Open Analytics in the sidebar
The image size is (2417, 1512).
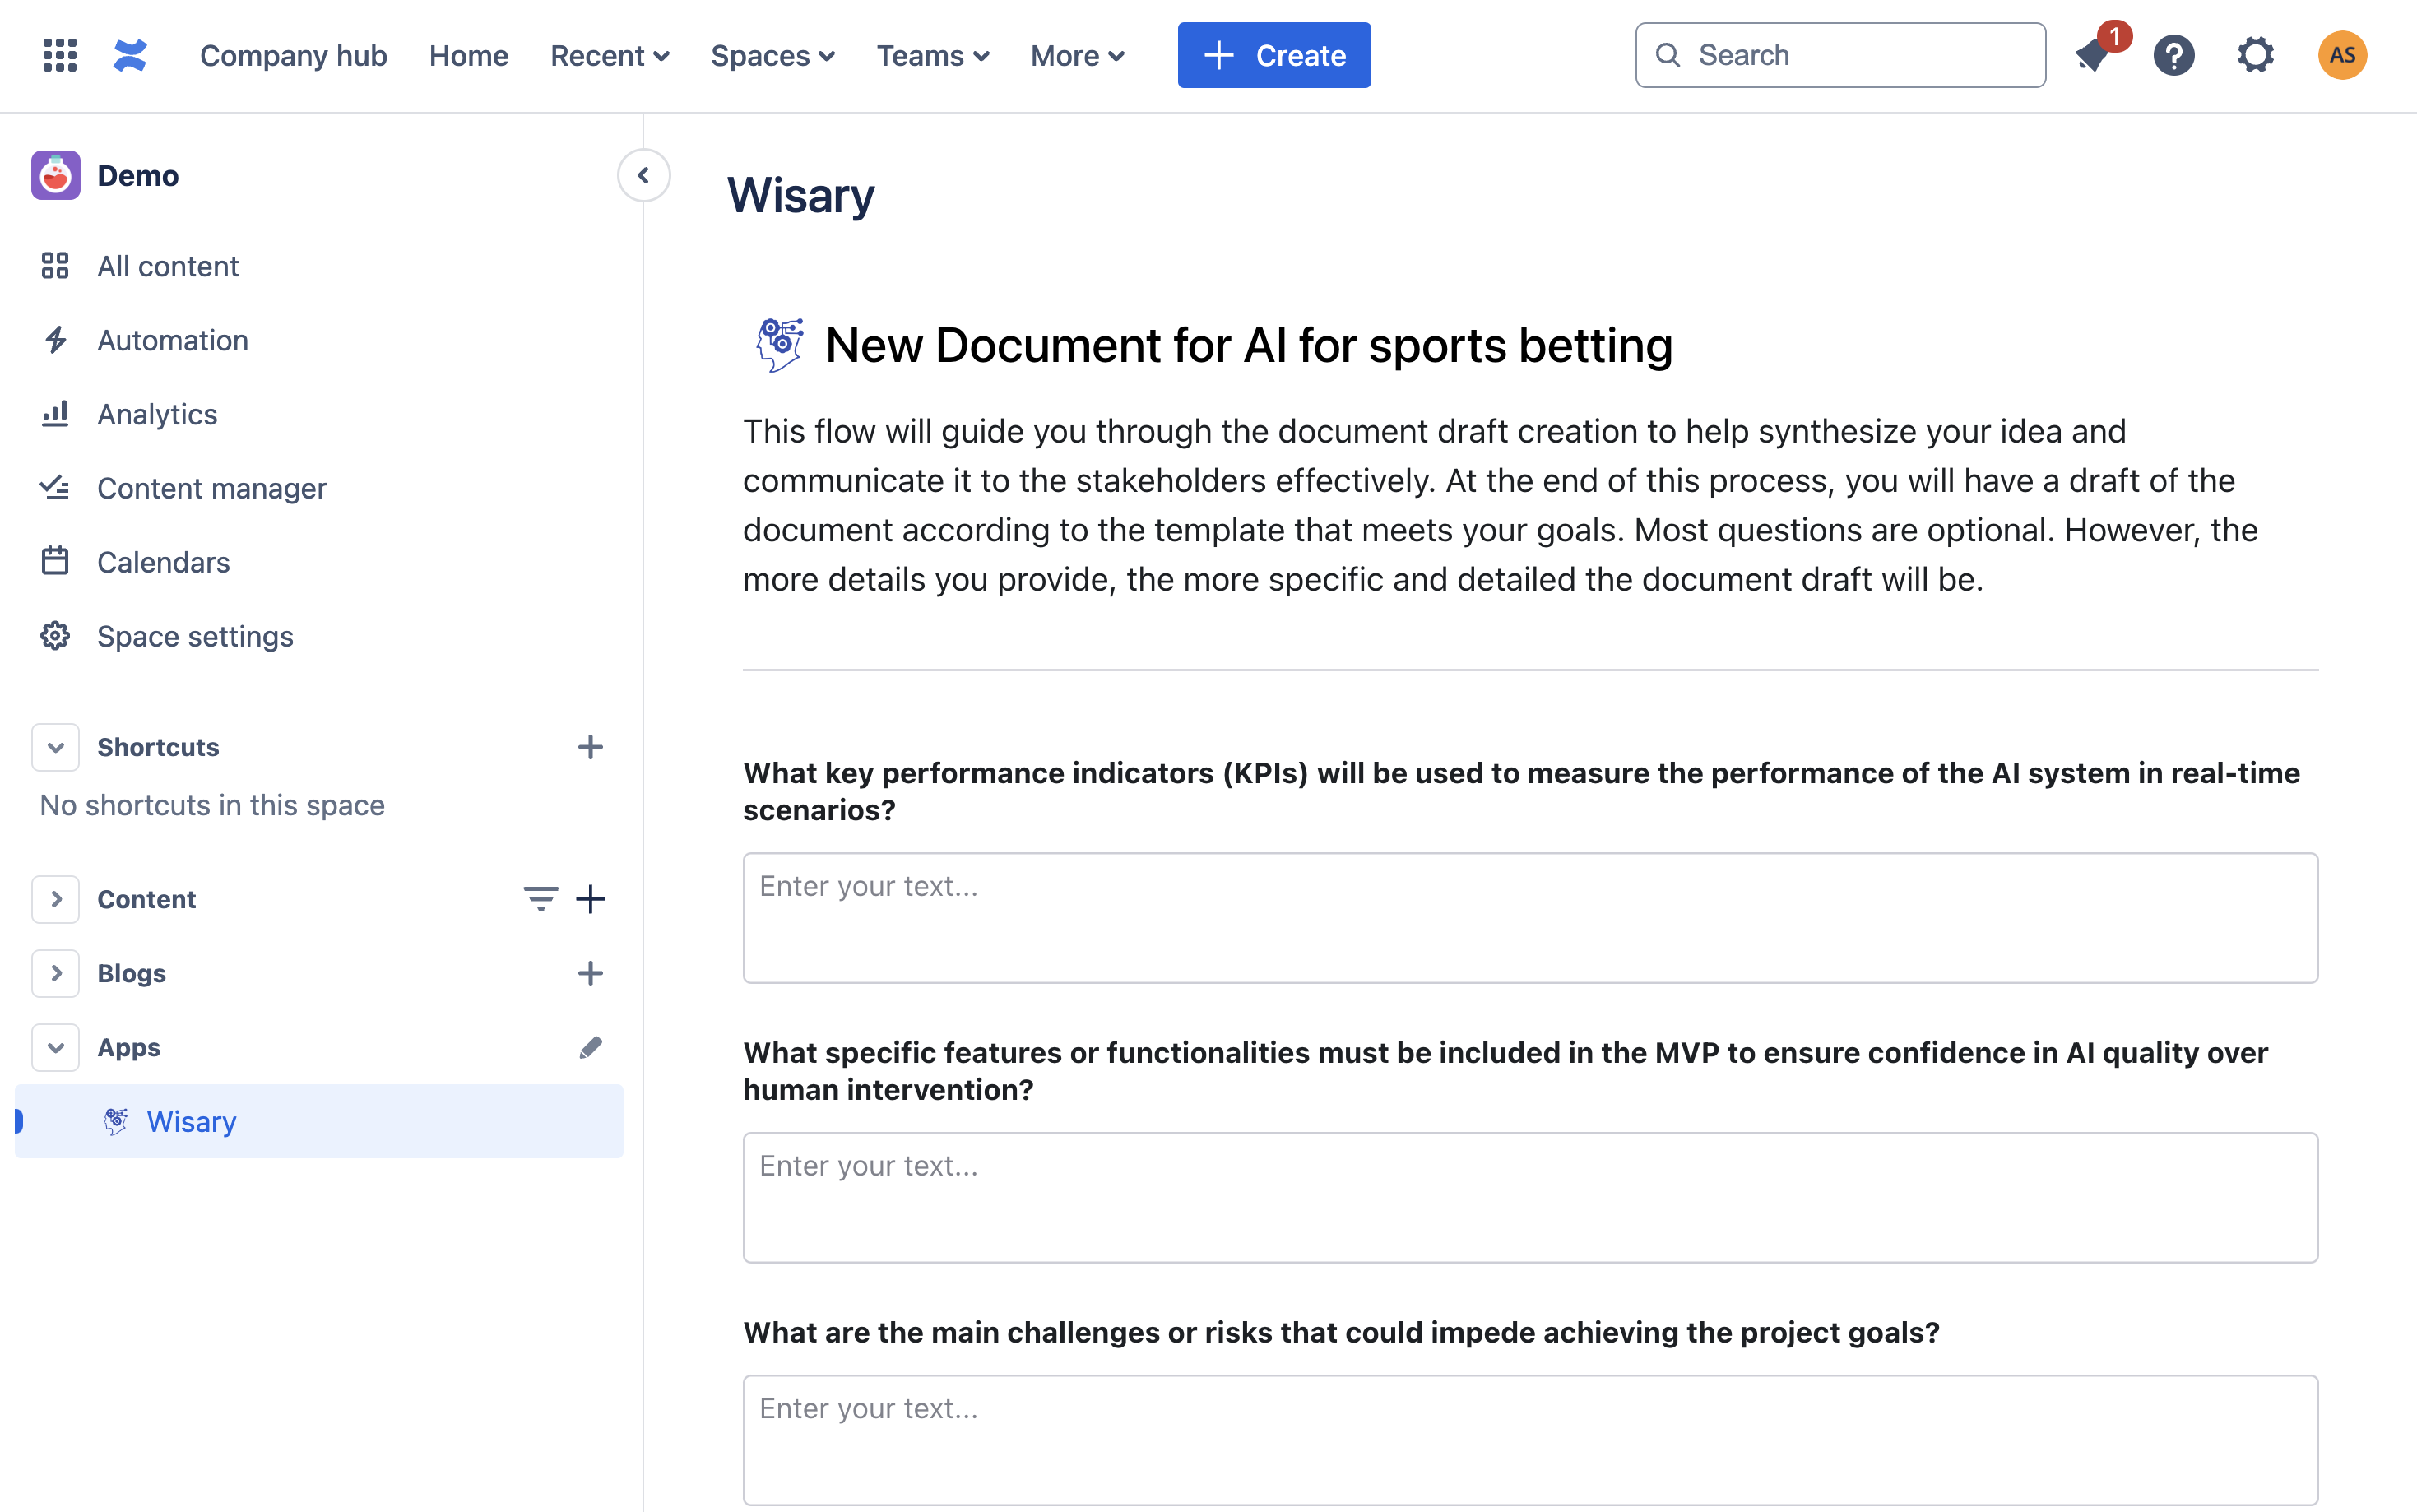pos(157,414)
